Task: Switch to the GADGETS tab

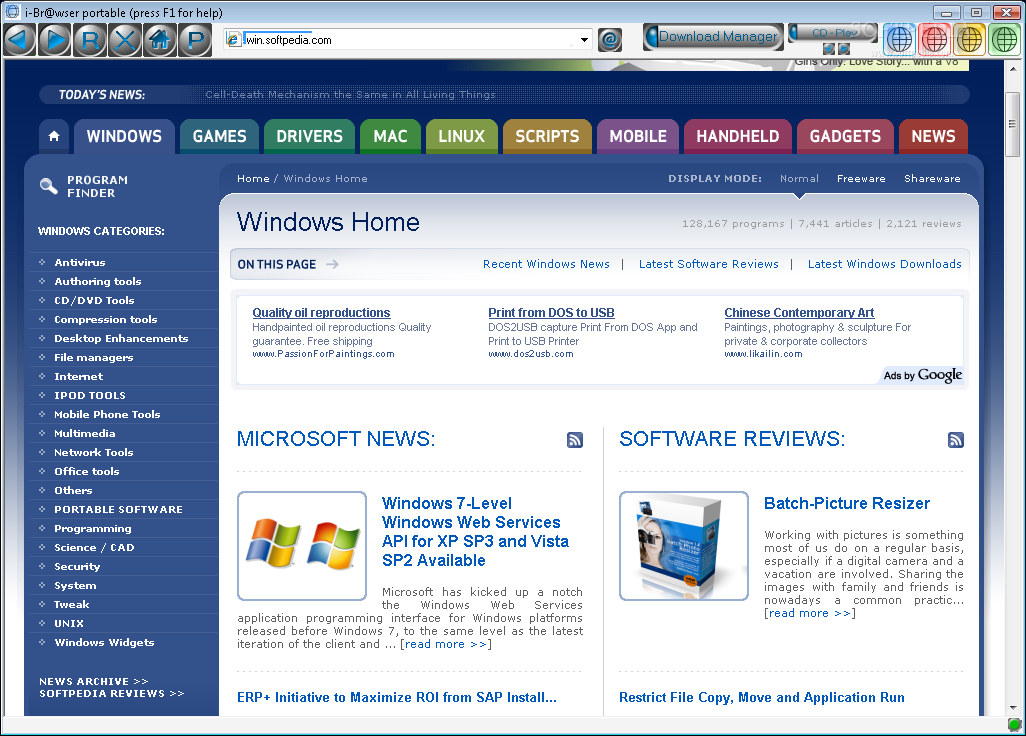Action: pyautogui.click(x=845, y=136)
